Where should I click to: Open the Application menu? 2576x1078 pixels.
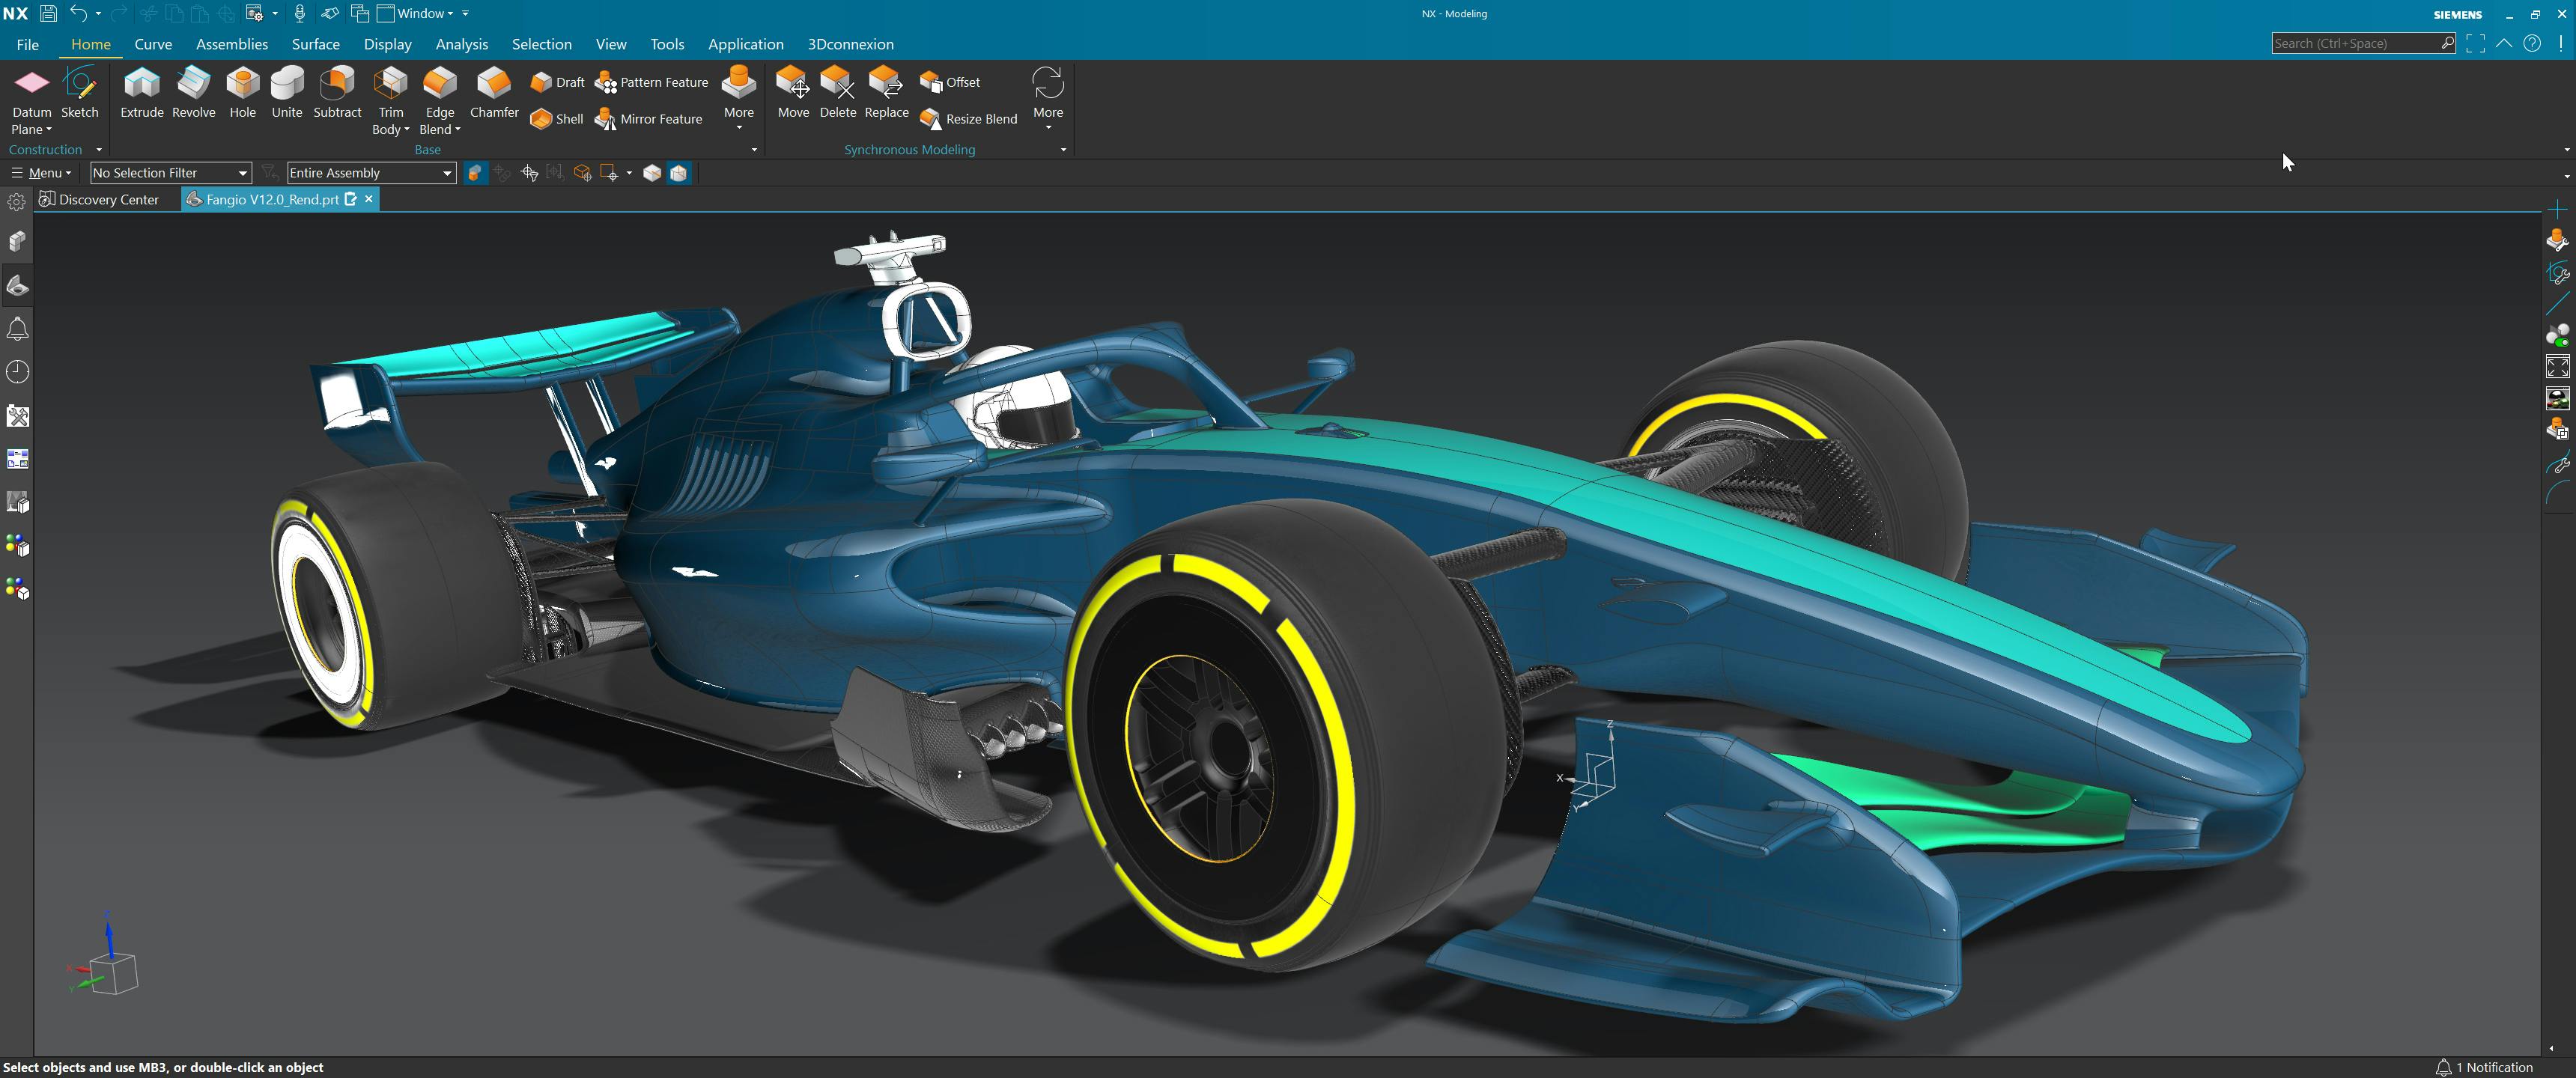(746, 44)
